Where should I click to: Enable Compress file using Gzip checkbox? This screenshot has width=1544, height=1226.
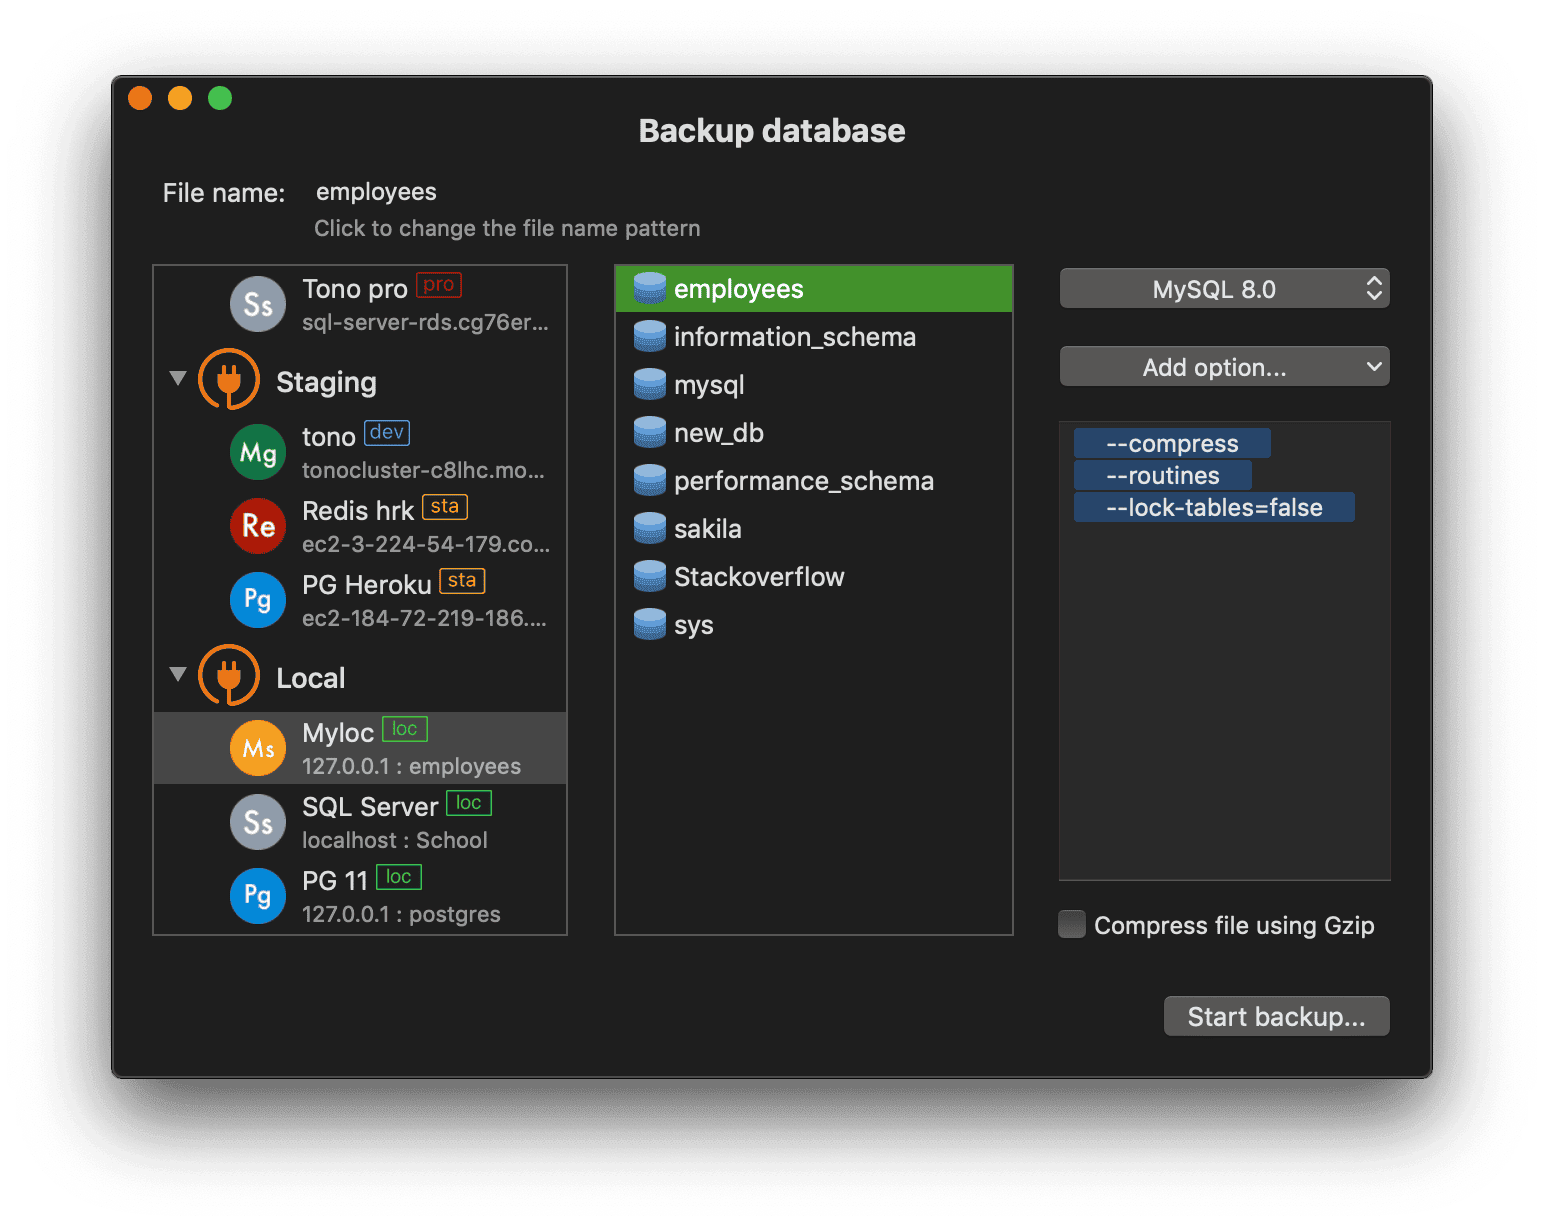pyautogui.click(x=1072, y=924)
